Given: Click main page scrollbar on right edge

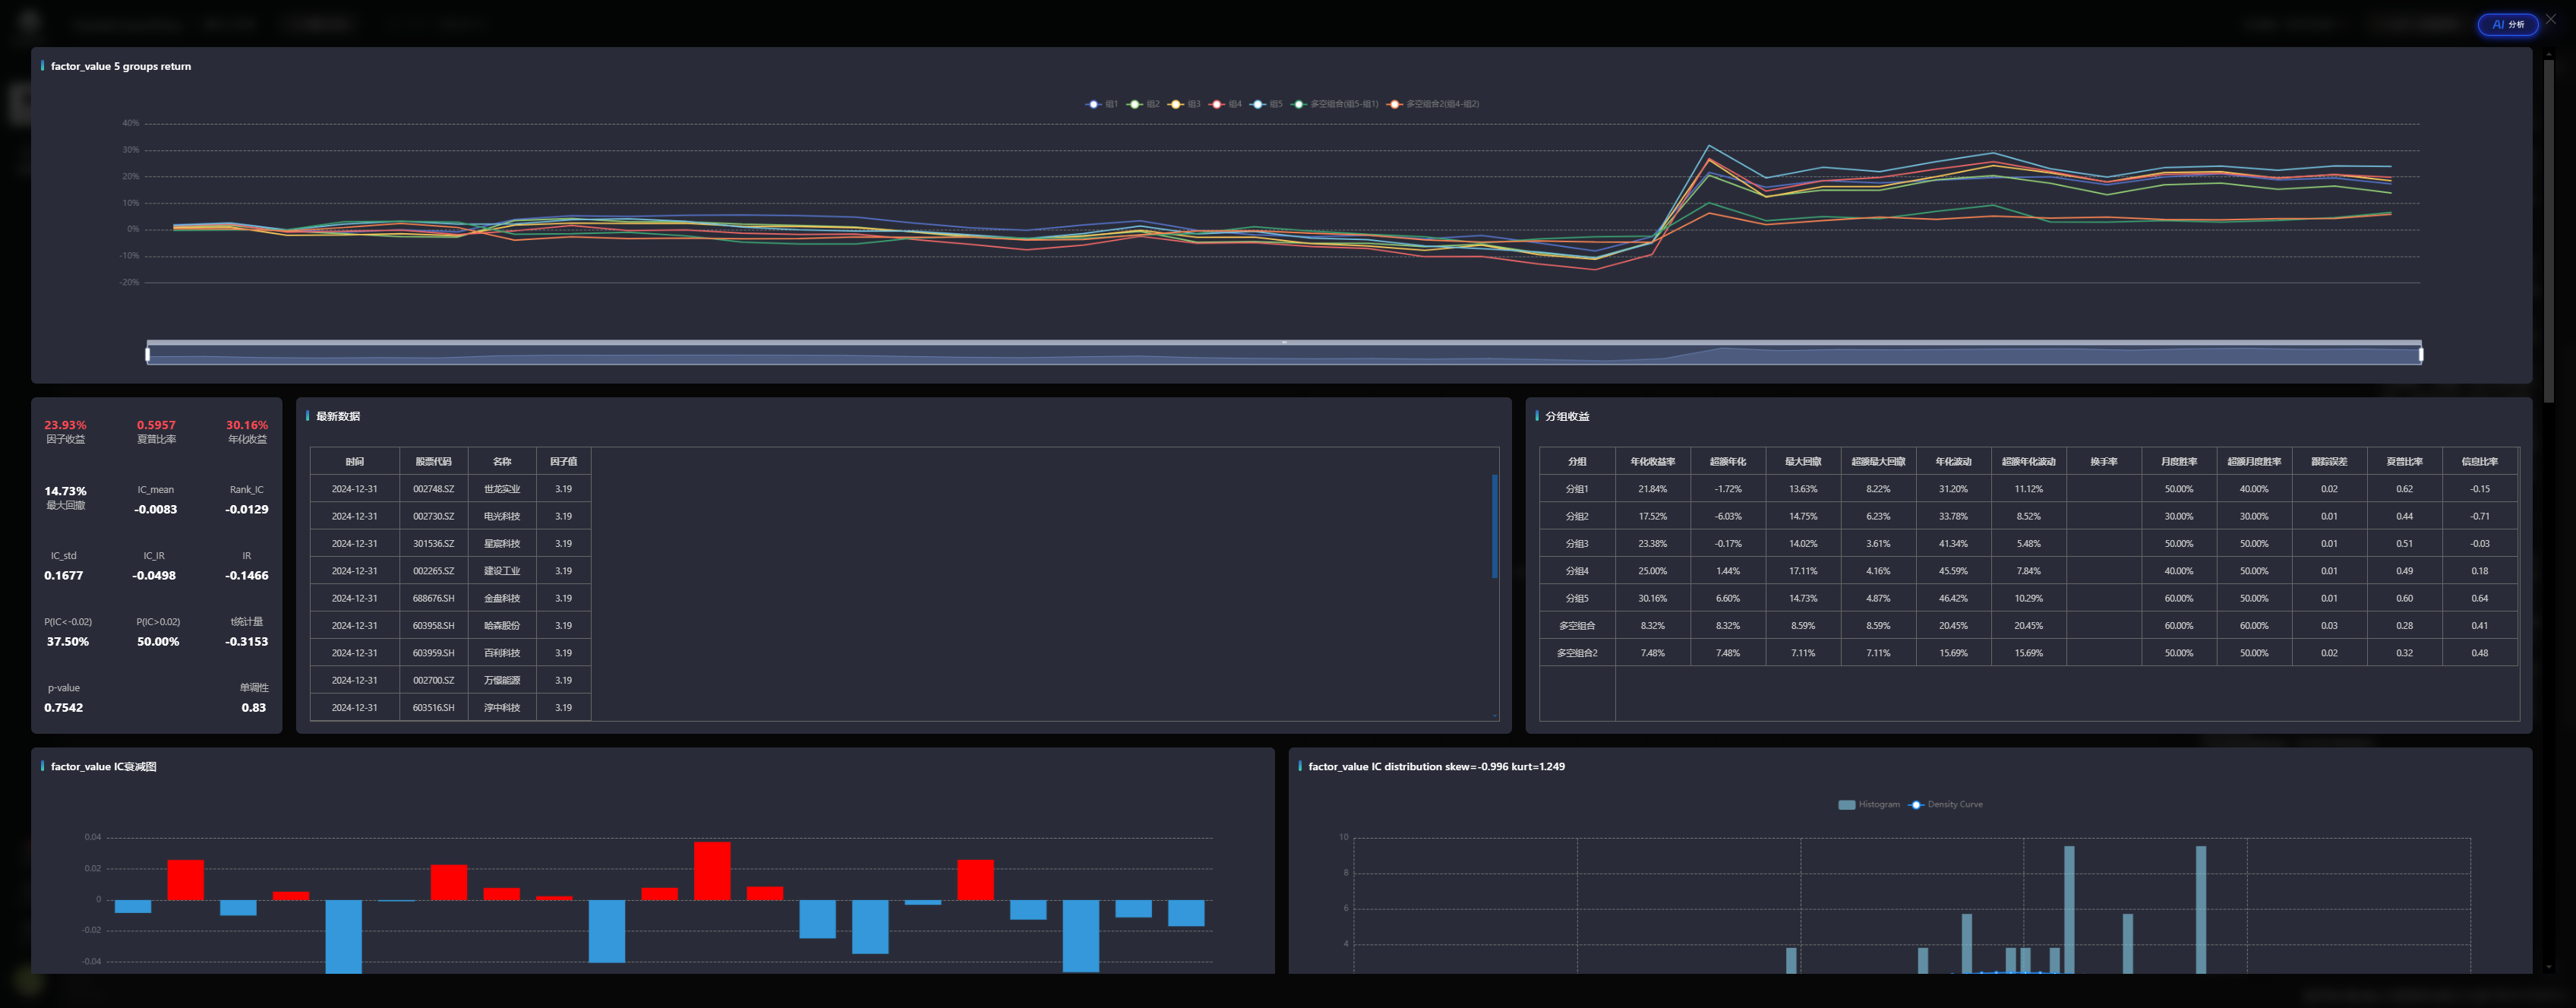Looking at the screenshot, I should (2548, 230).
